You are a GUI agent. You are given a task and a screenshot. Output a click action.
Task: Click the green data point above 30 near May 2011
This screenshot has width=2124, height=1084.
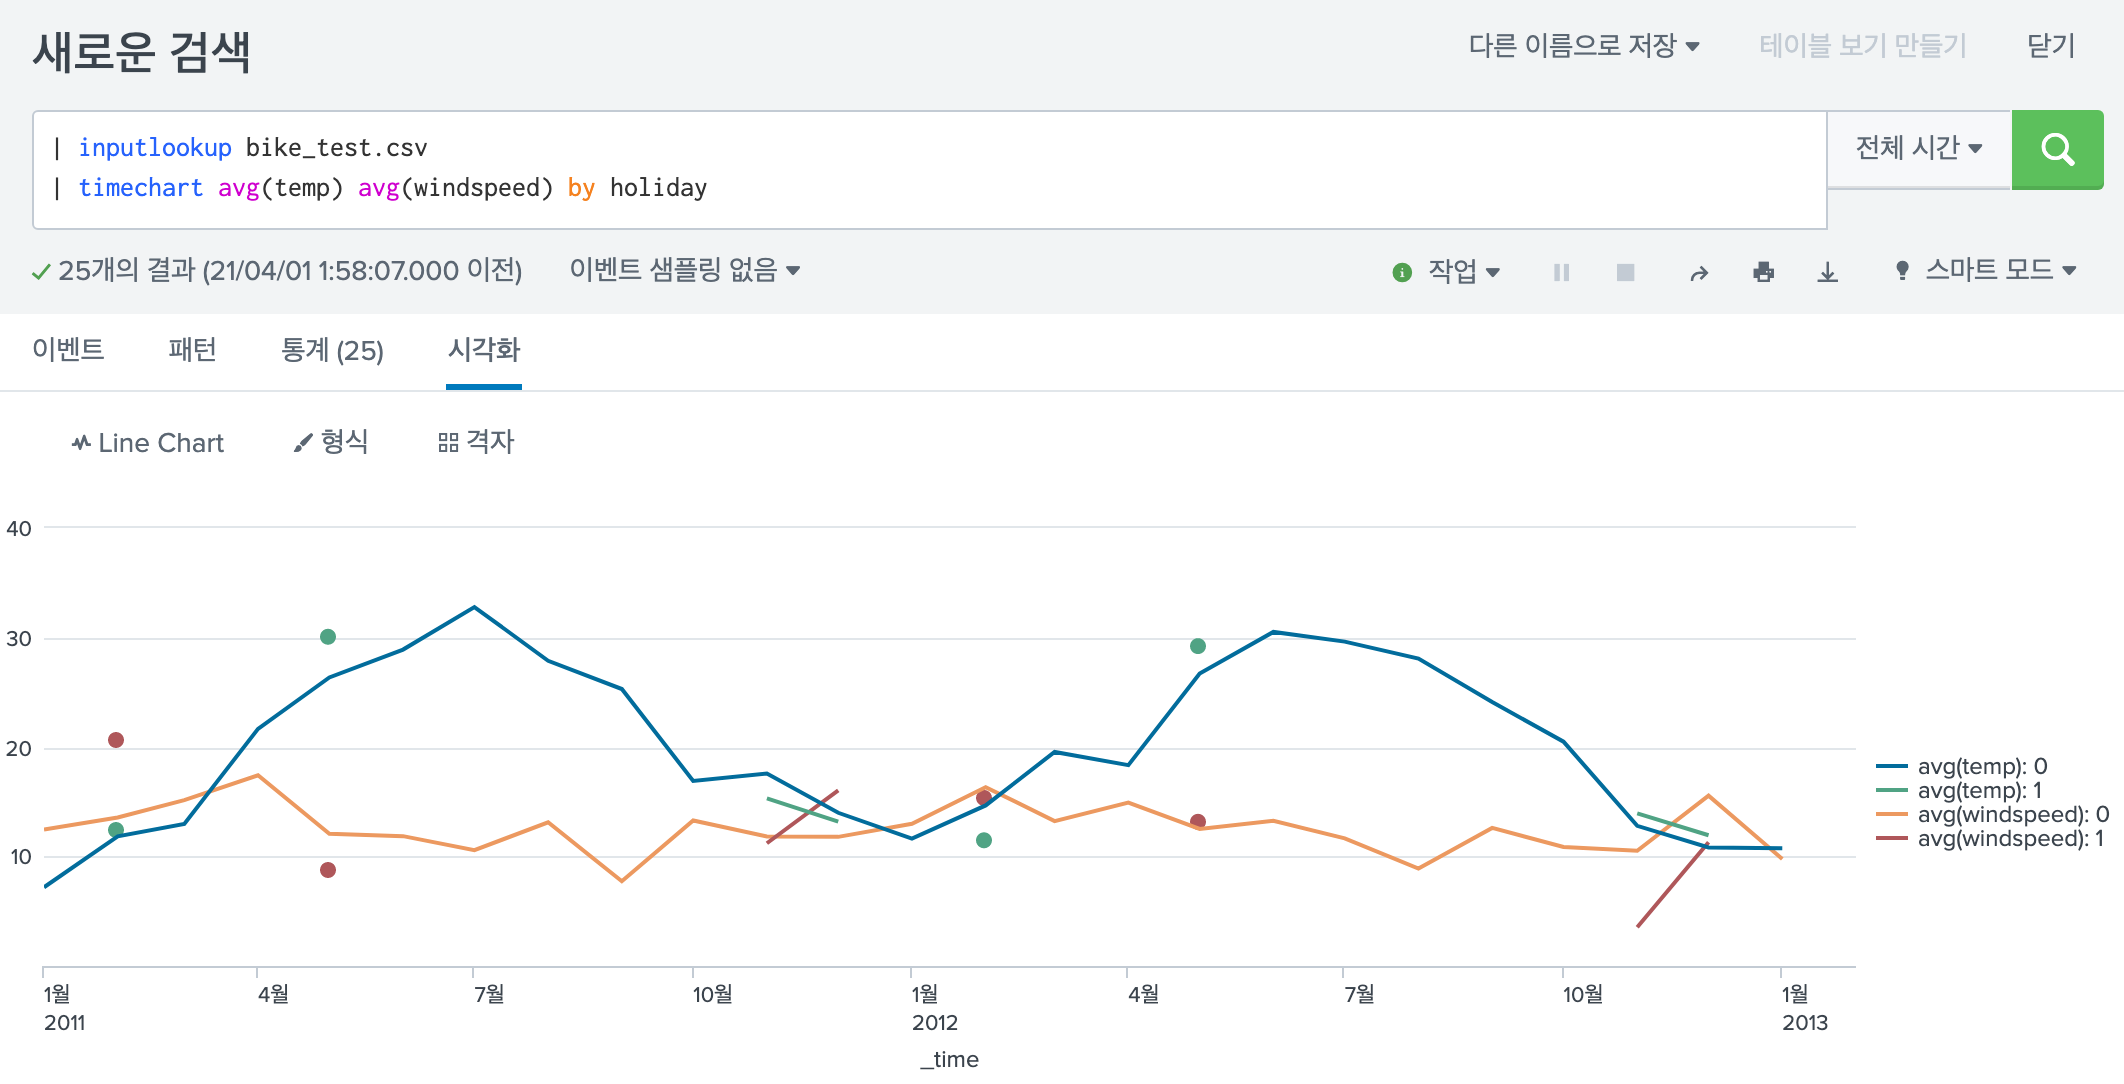coord(328,637)
